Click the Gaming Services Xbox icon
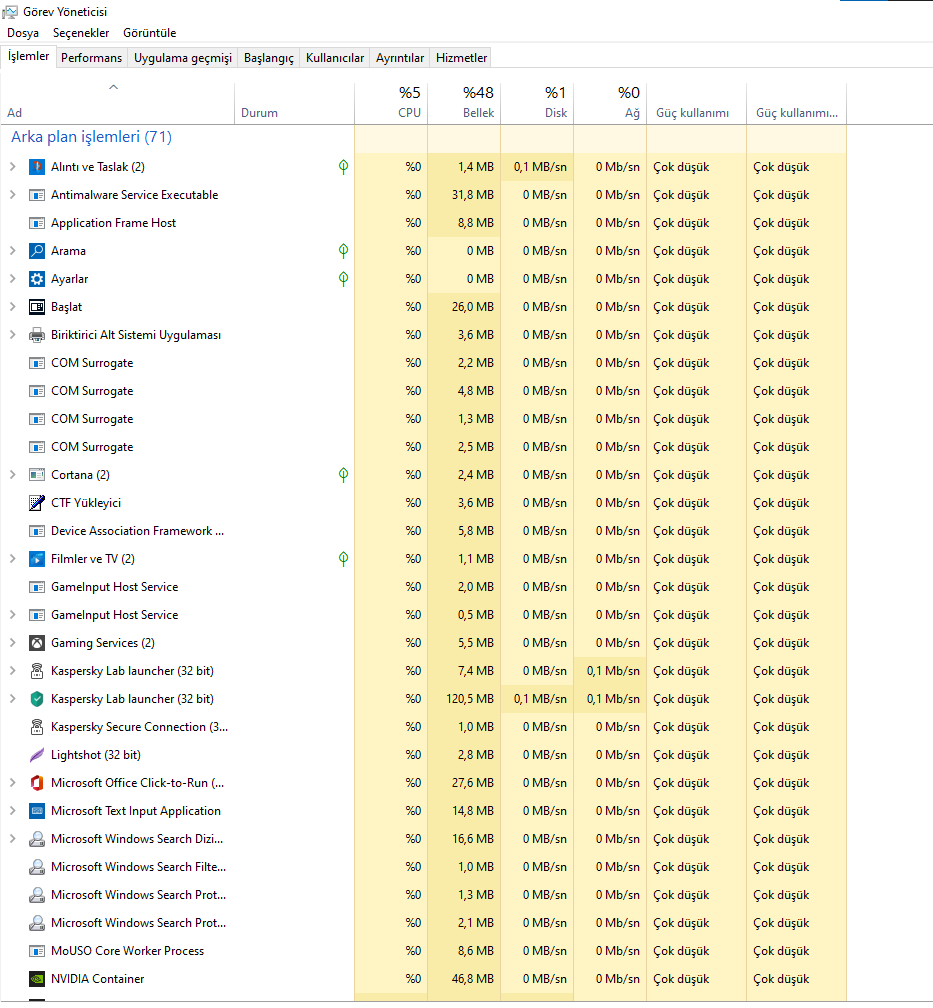Viewport: 933px width, 1008px height. (37, 643)
